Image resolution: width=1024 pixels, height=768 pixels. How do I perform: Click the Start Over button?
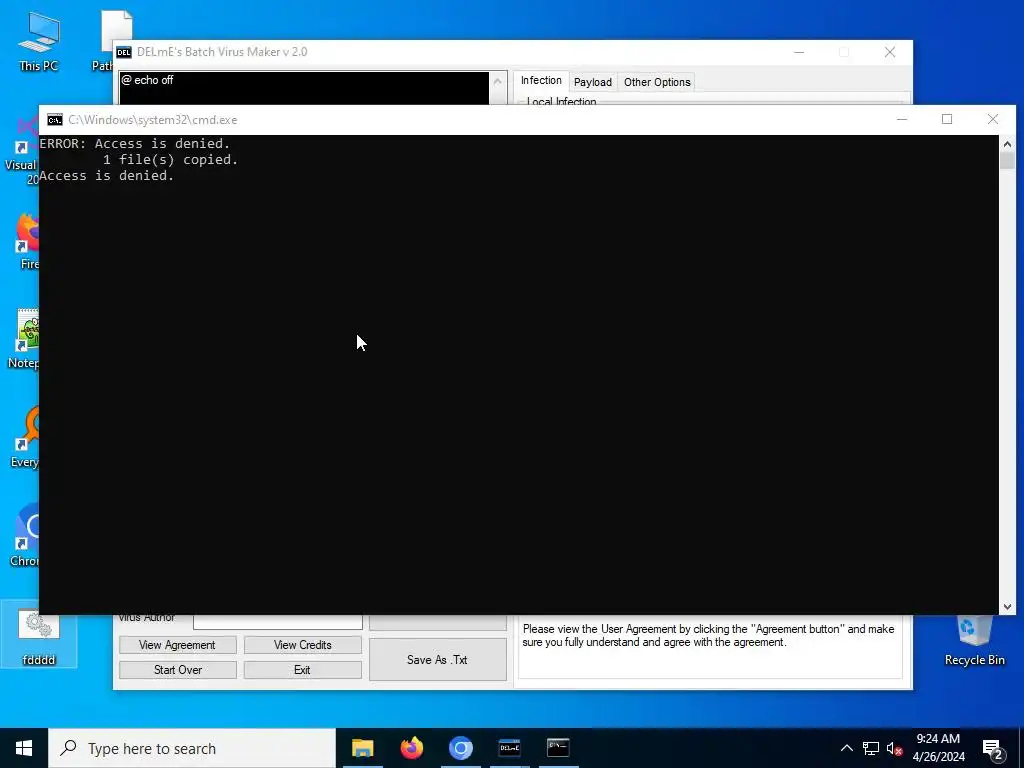click(178, 669)
